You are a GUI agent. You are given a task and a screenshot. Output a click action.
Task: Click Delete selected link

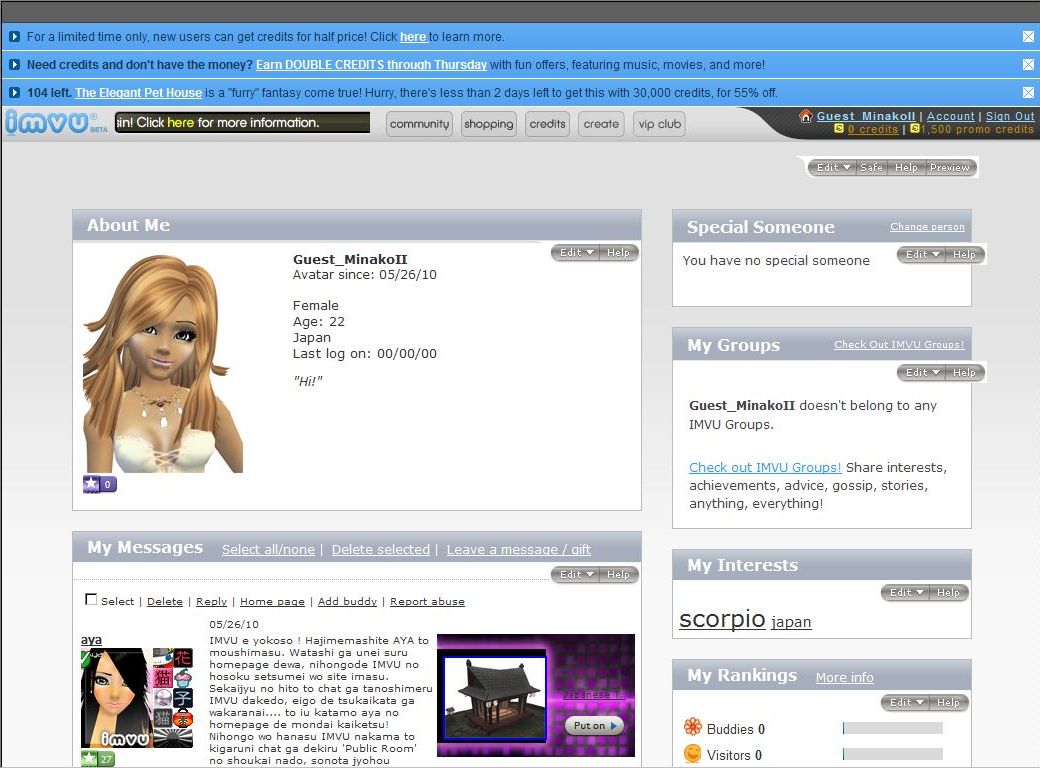click(381, 549)
